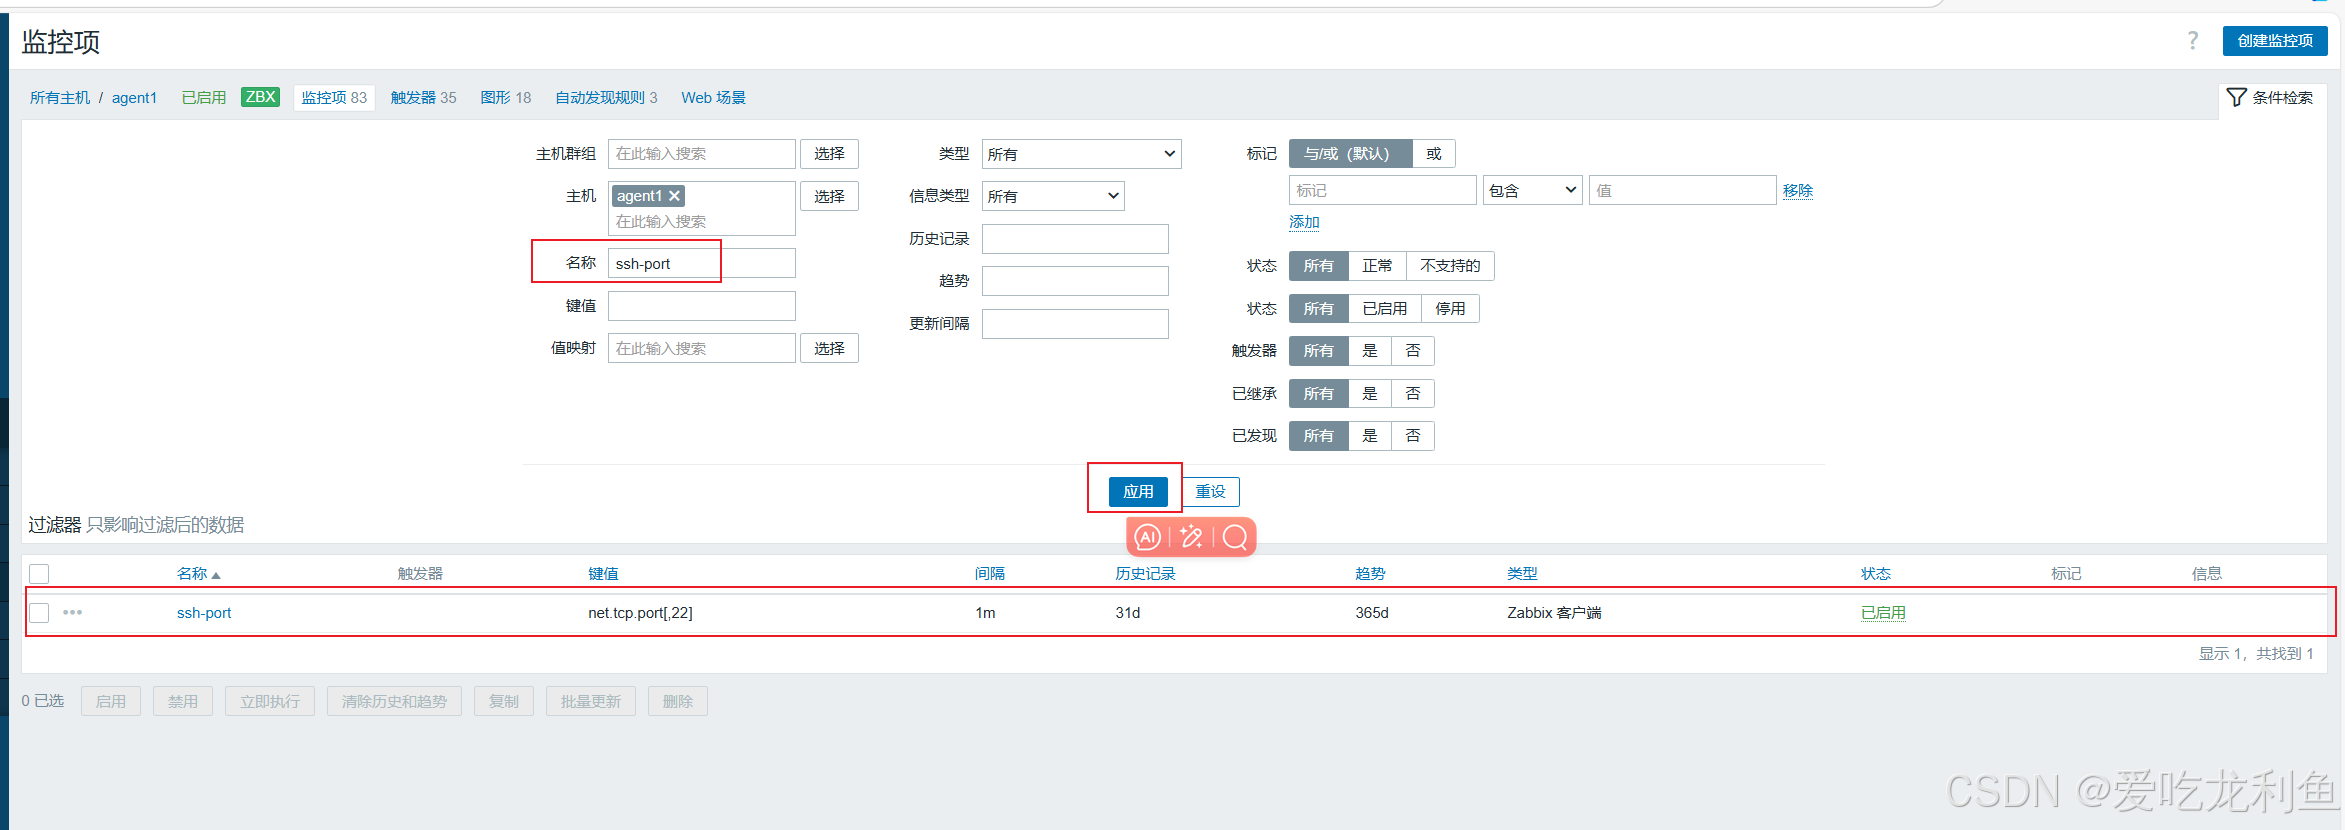This screenshot has height=830, width=2345.
Task: Open the 类型 dropdown
Action: tap(1081, 154)
